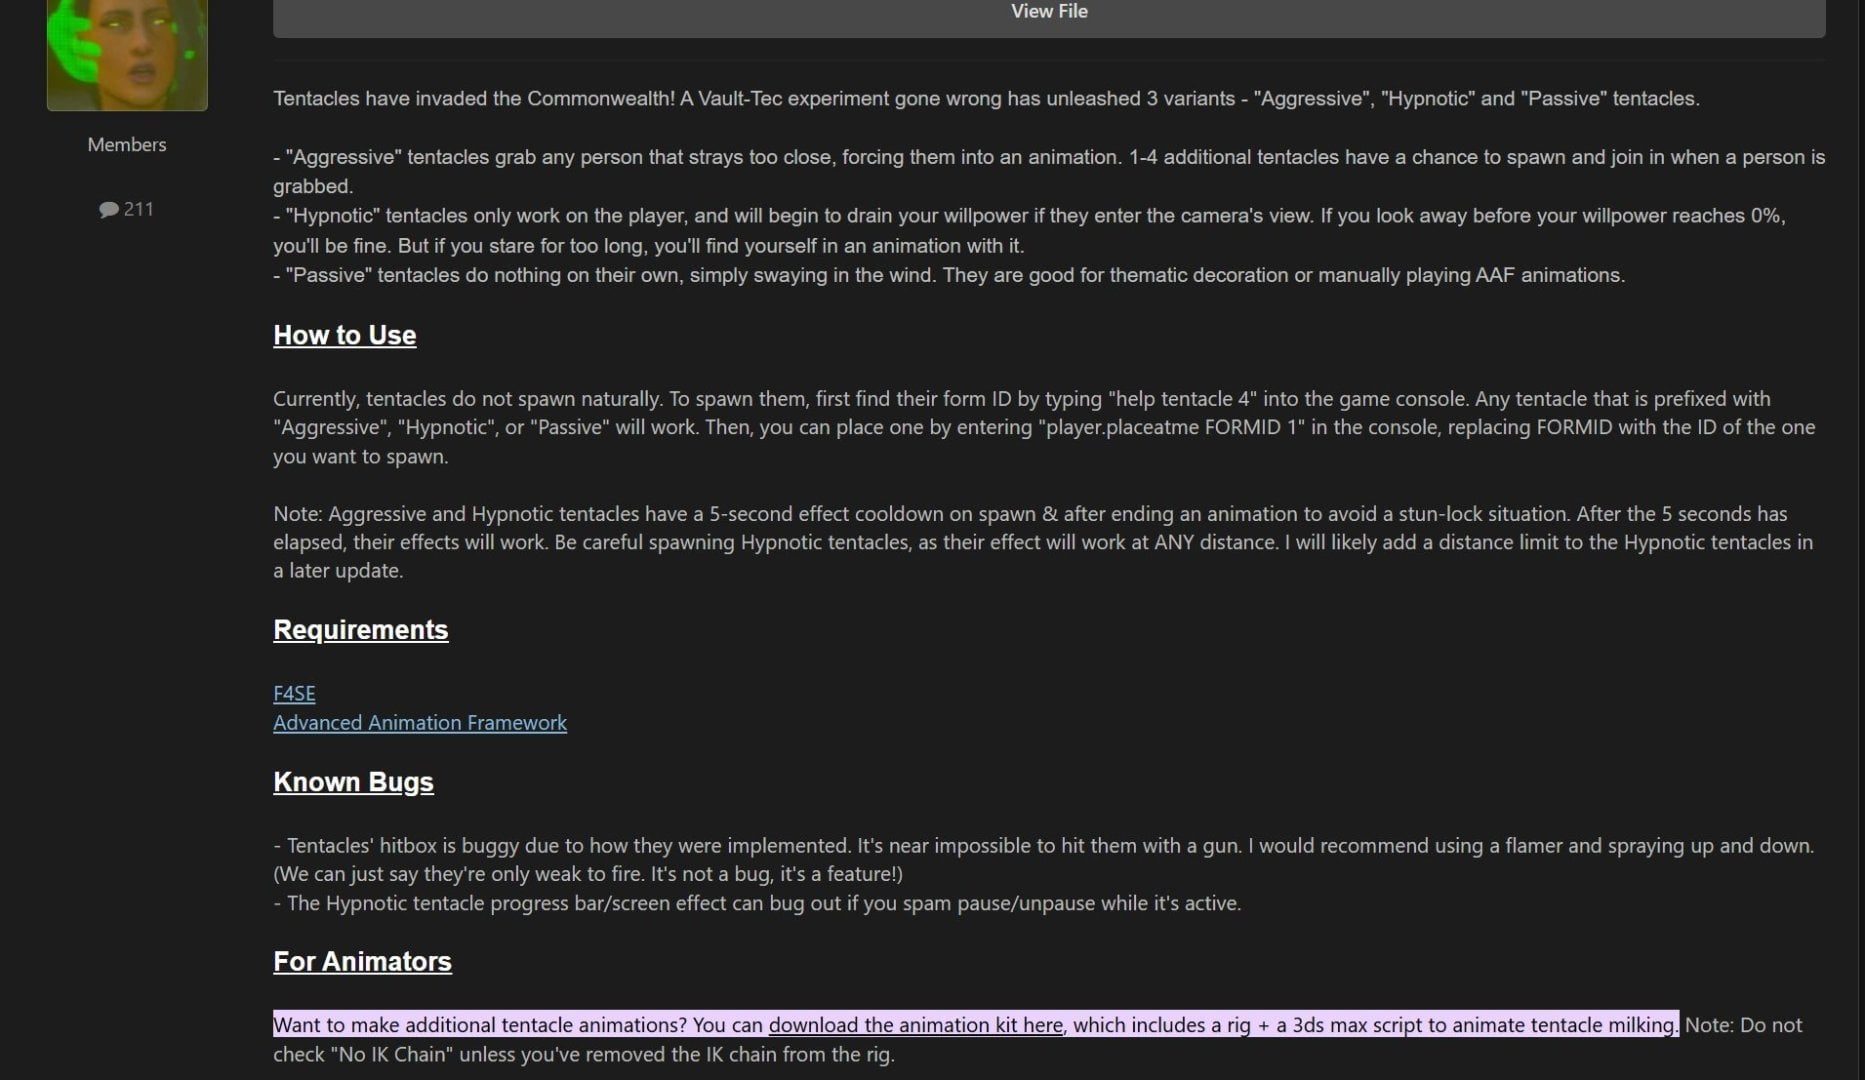Open the F4SE requirement link
This screenshot has height=1080, width=1865.
294,693
